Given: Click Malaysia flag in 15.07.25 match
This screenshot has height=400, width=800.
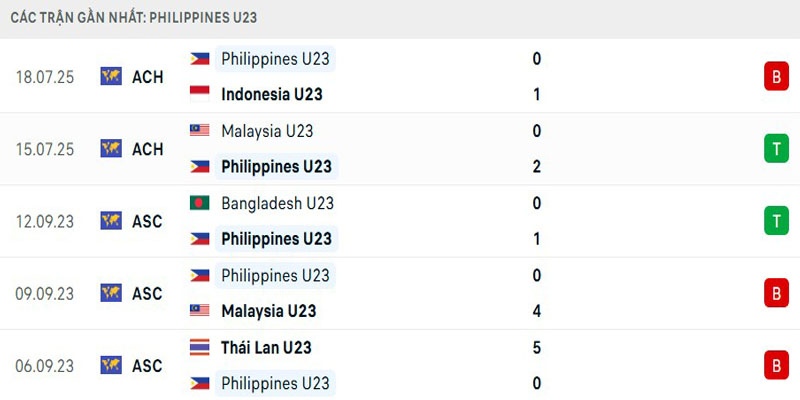Looking at the screenshot, I should (x=200, y=130).
